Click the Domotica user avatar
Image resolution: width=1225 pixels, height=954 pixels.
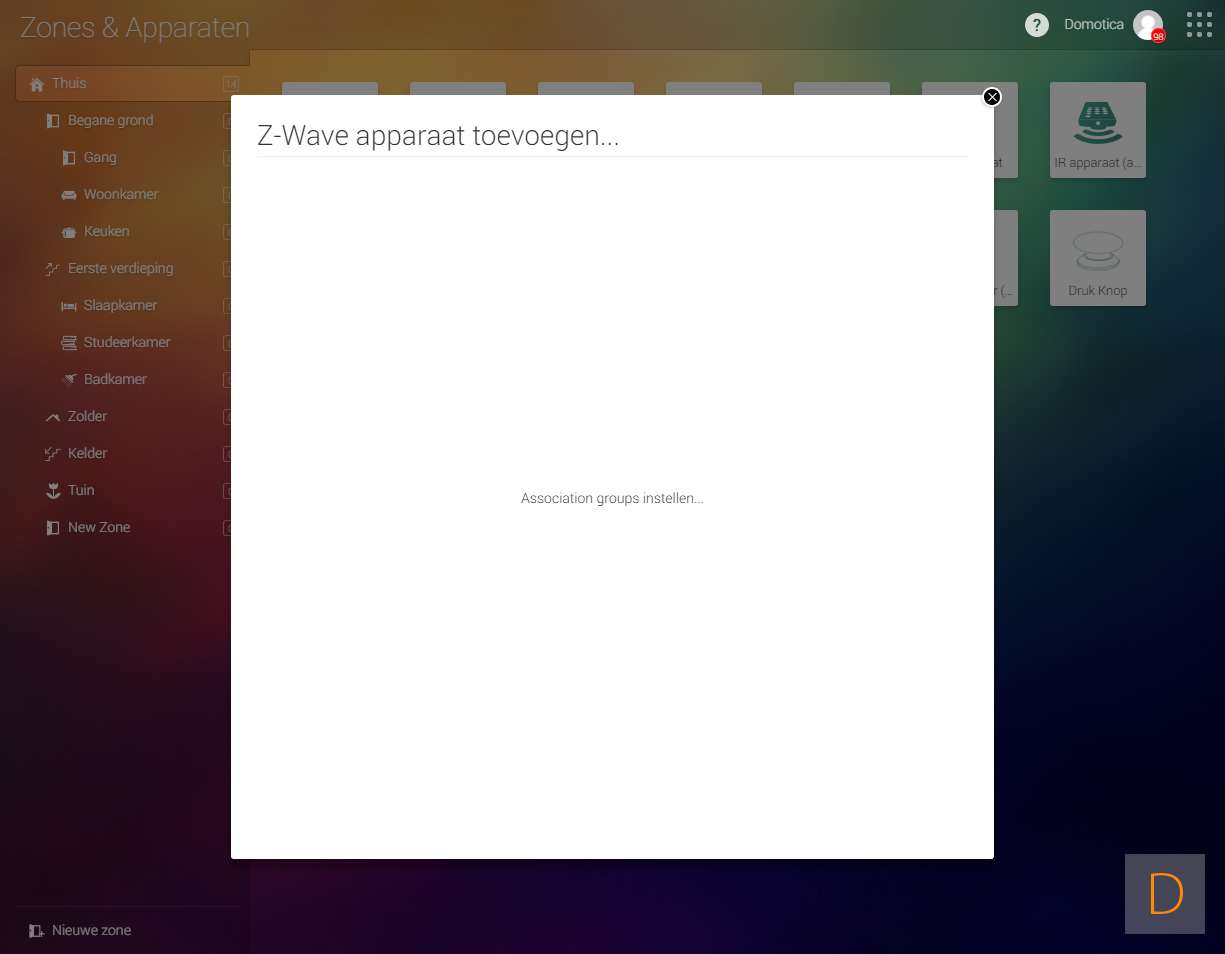pyautogui.click(x=1147, y=25)
